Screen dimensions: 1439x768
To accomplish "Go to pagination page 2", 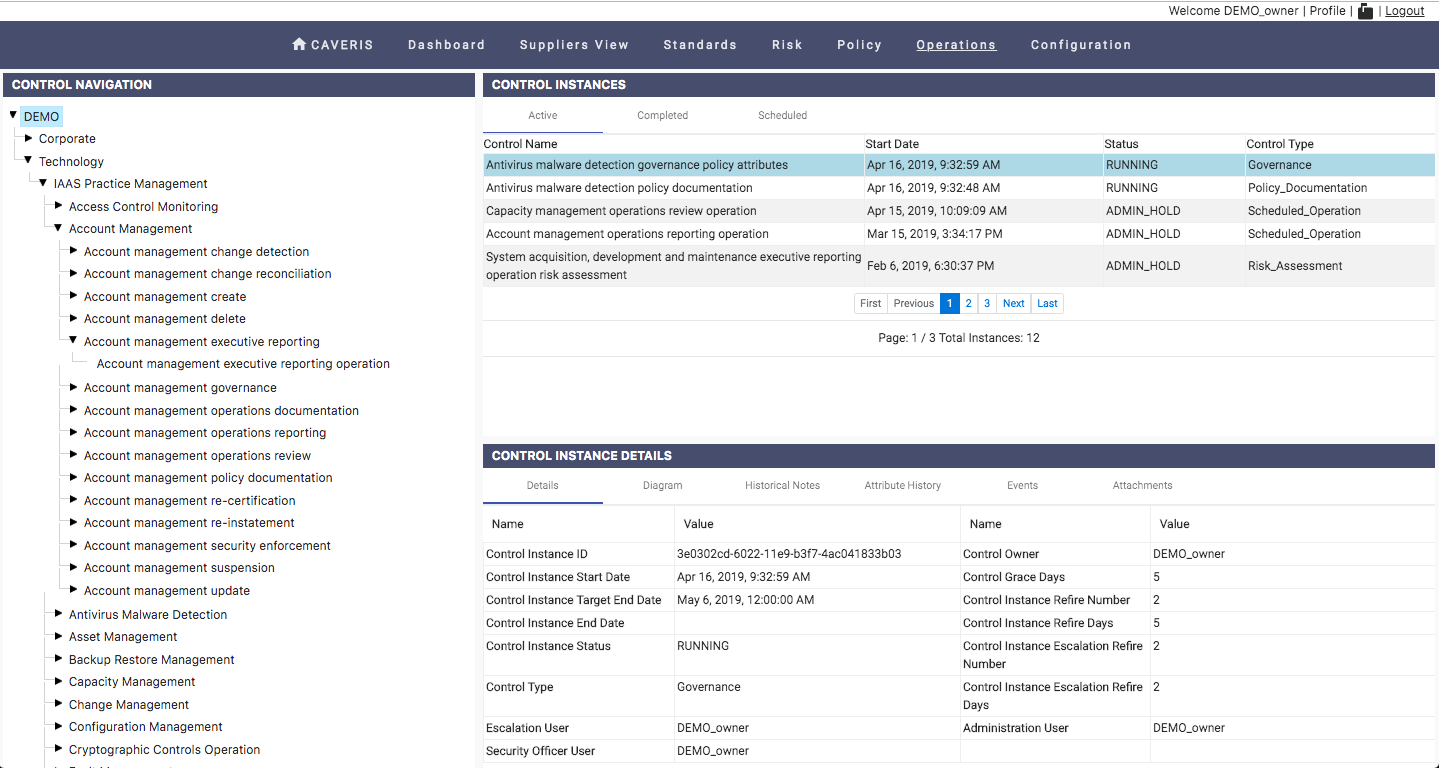I will 969,303.
